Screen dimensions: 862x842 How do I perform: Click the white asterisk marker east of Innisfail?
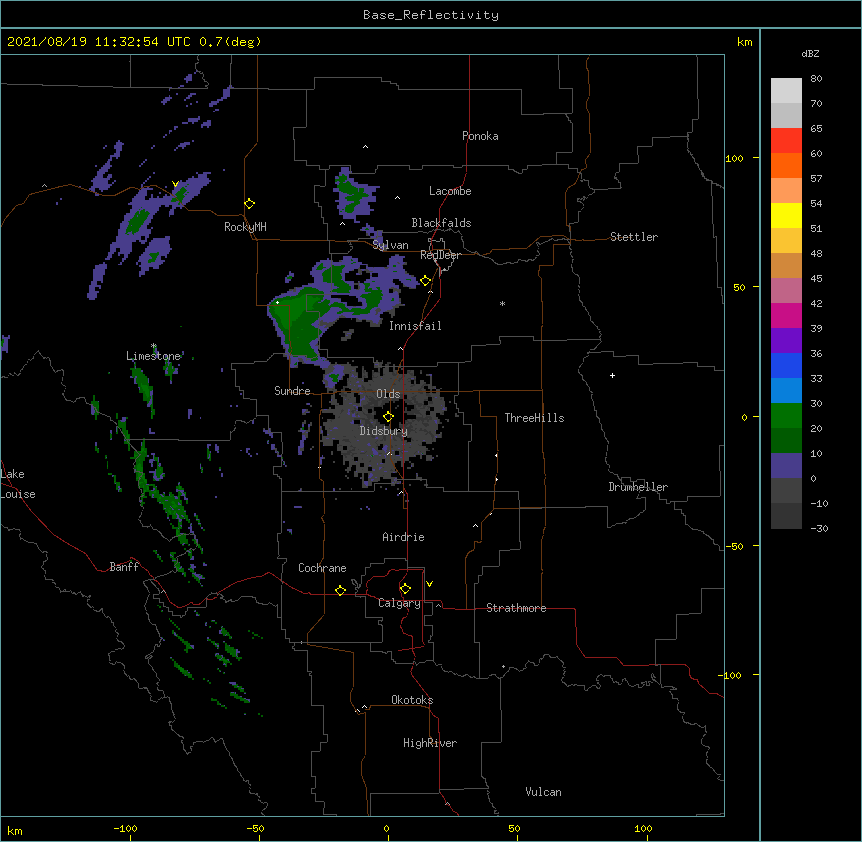point(502,303)
